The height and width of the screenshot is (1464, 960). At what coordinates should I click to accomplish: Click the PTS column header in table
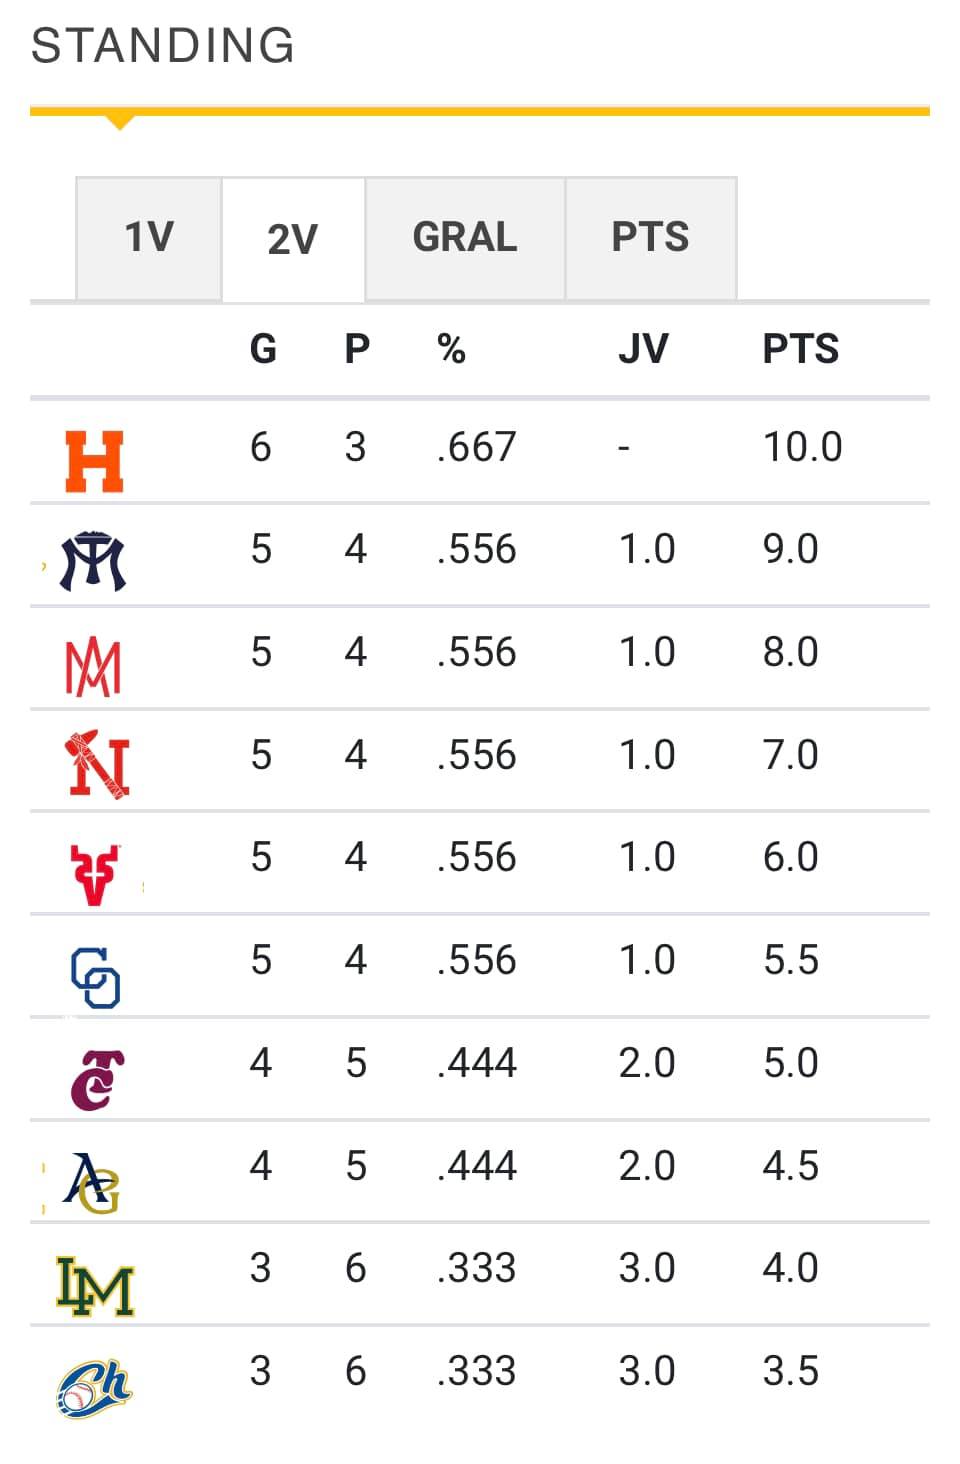[800, 349]
